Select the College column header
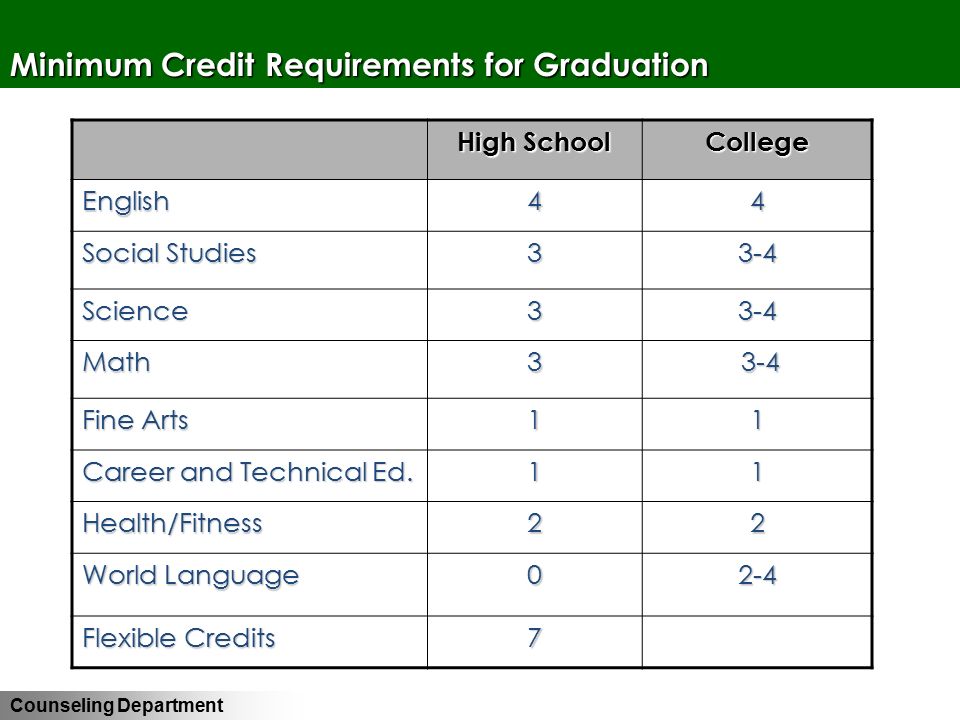960x720 pixels. [x=757, y=142]
